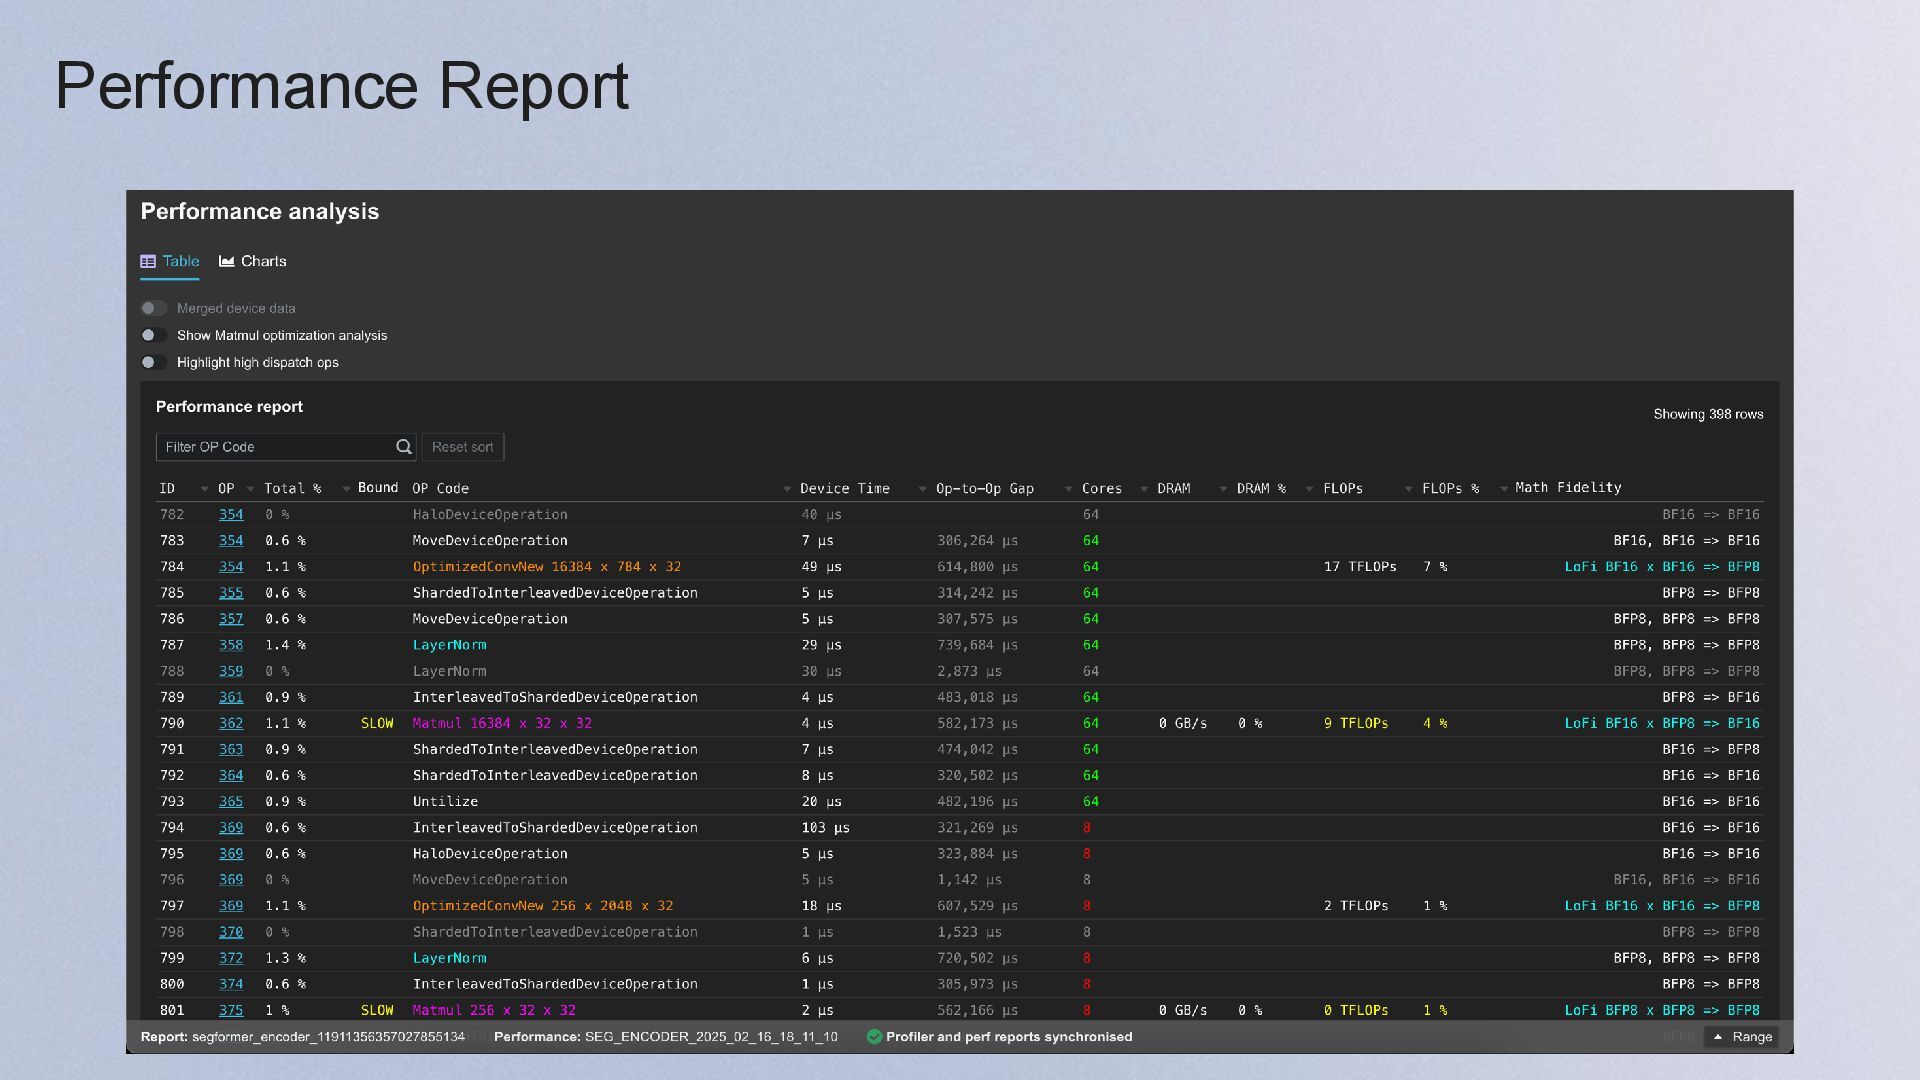This screenshot has width=1920, height=1080.
Task: Click the search magnifier icon in filter box
Action: [404, 447]
